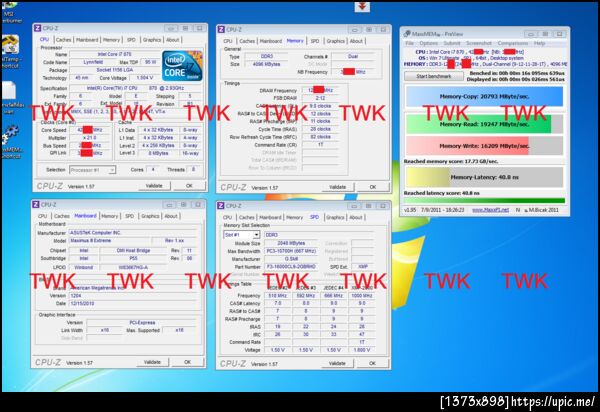Click the title icon of the Memory-tab CPU-Z window

(221, 29)
